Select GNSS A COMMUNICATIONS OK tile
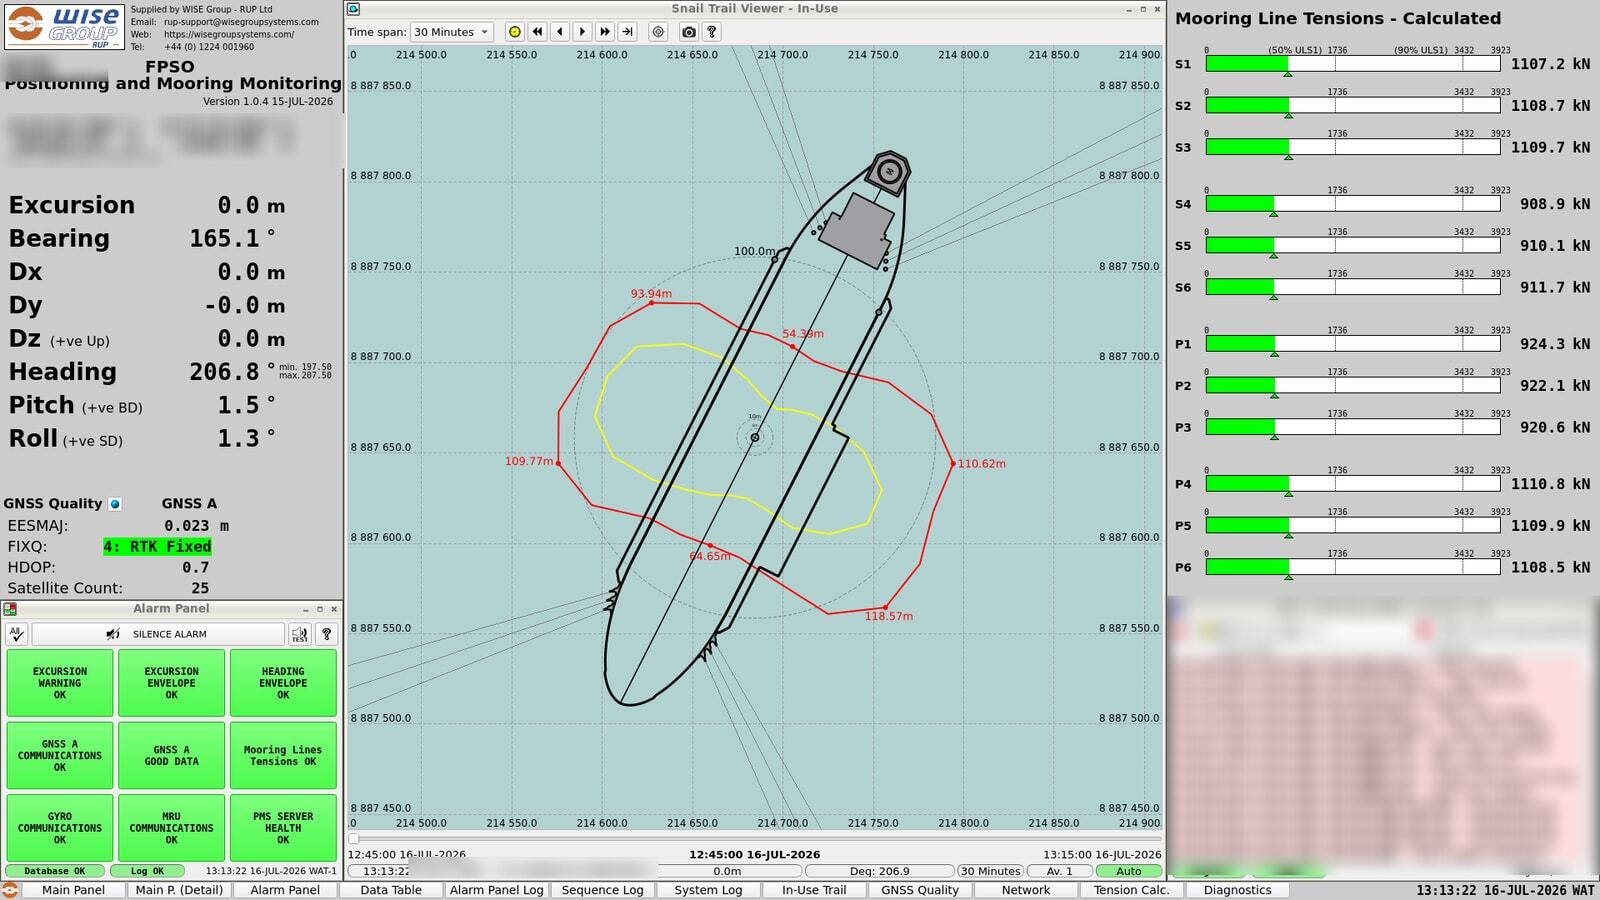Image resolution: width=1600 pixels, height=900 pixels. 60,755
